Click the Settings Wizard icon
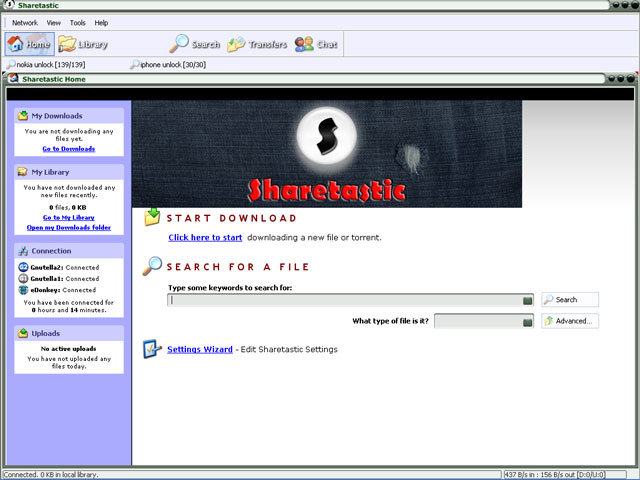The width and height of the screenshot is (640, 480). 152,349
